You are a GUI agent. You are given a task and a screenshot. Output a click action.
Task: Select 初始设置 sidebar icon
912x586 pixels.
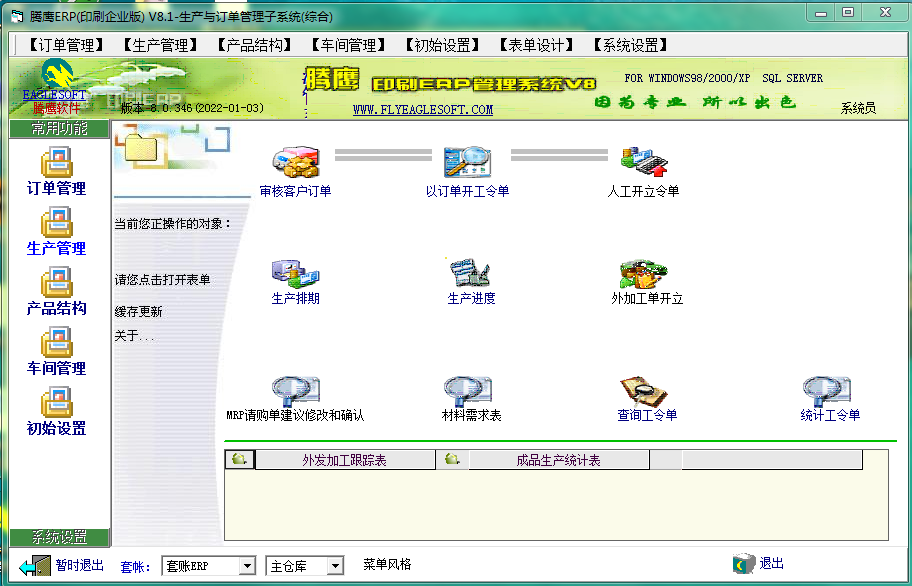pyautogui.click(x=56, y=402)
